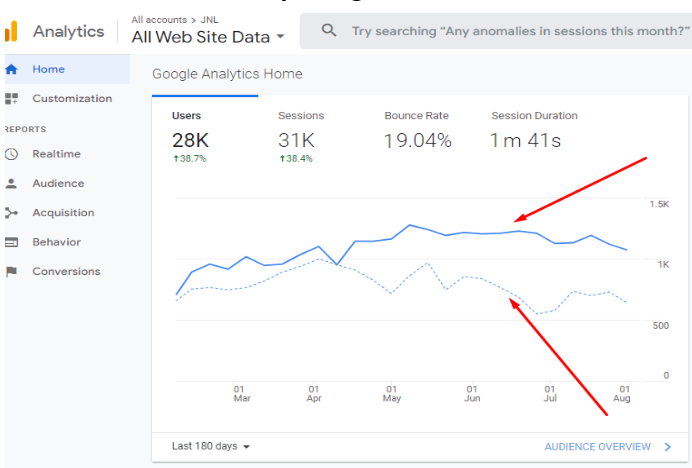Click the Google Analytics Home heading
Screen dimensions: 692x468
pyautogui.click(x=227, y=74)
